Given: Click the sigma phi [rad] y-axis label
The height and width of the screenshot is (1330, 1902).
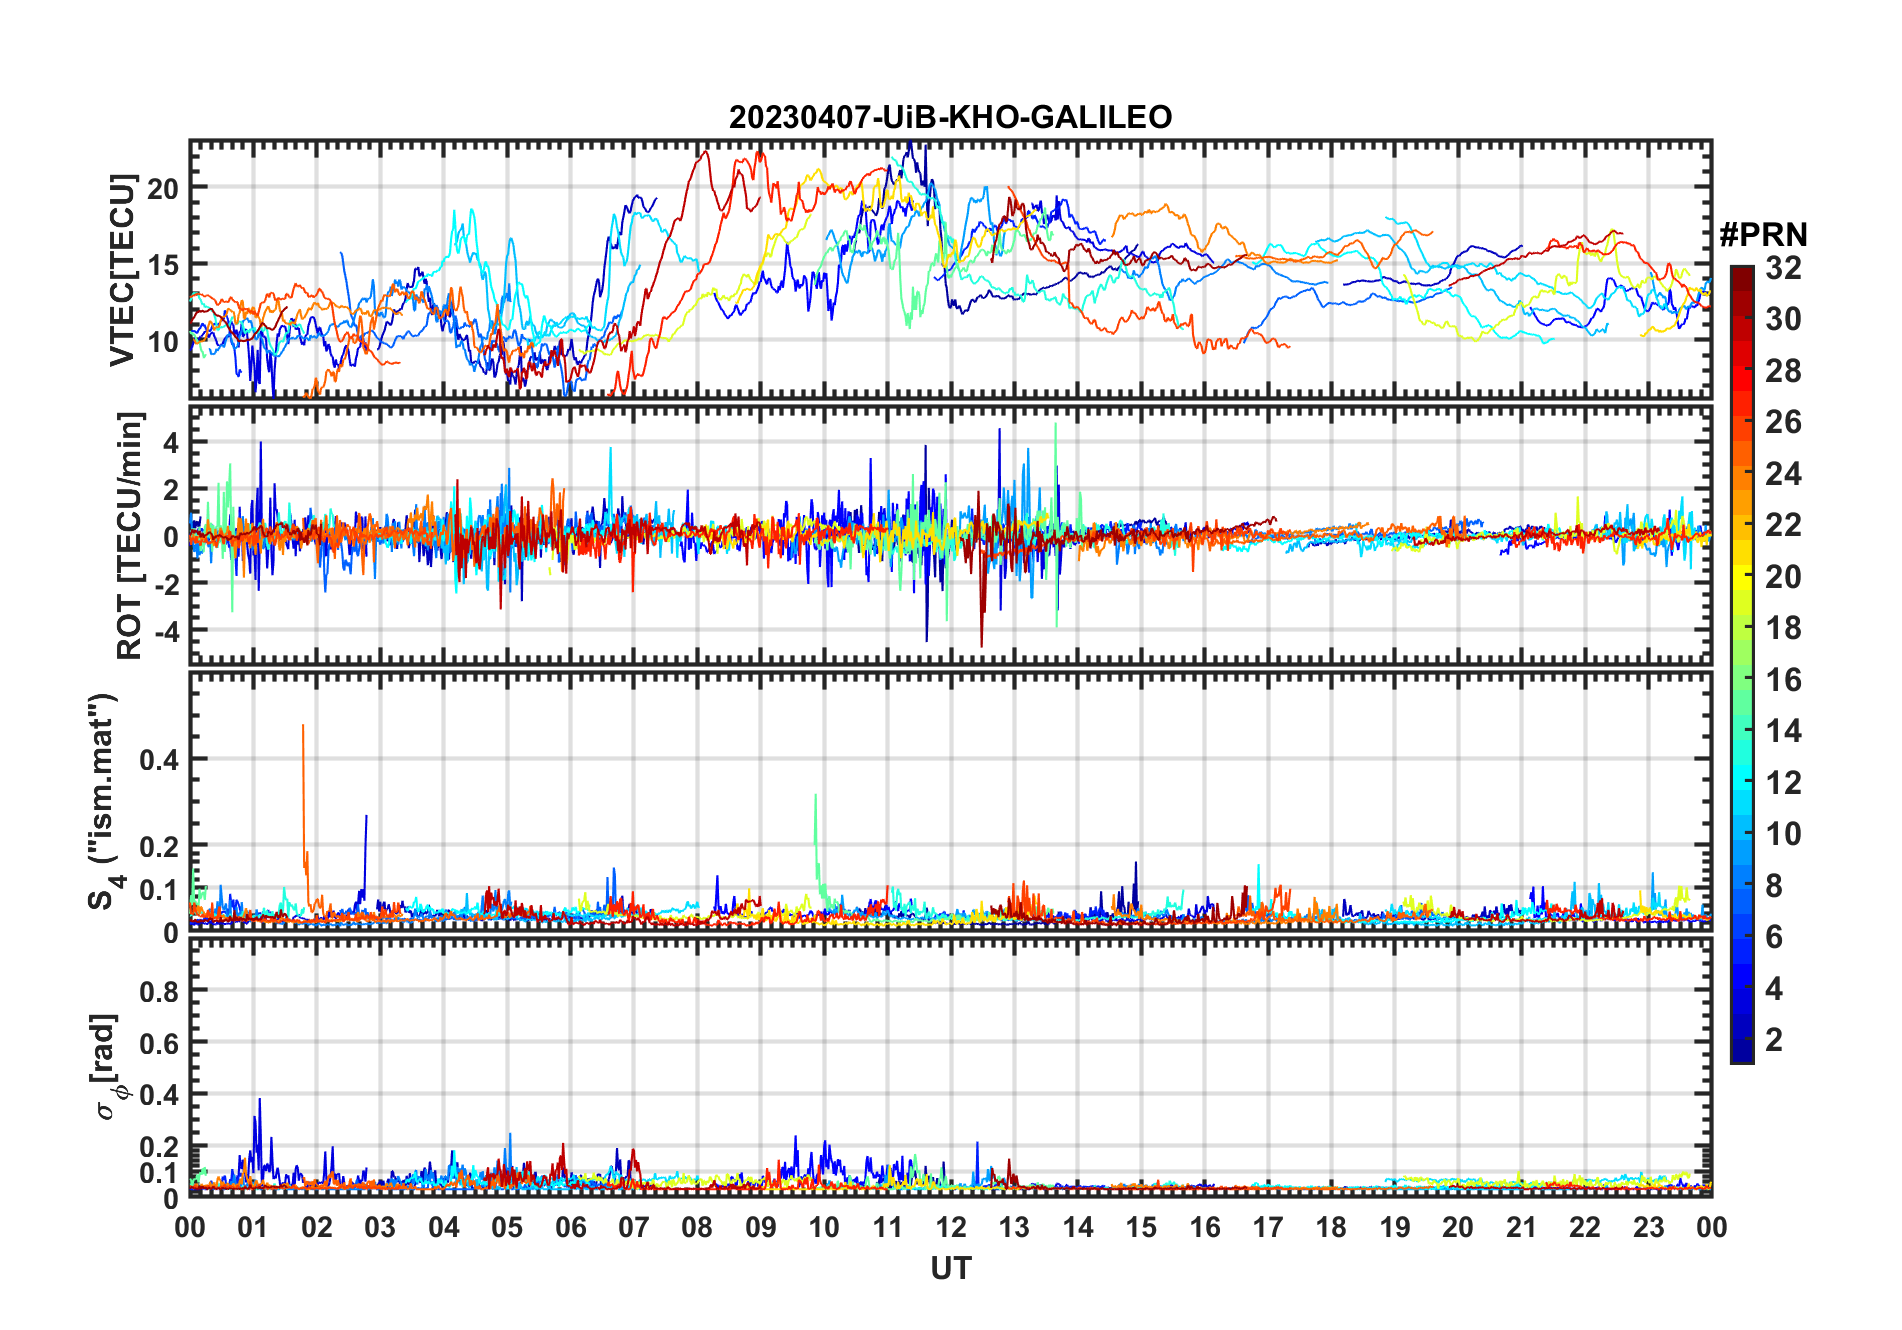Looking at the screenshot, I should pyautogui.click(x=110, y=1067).
